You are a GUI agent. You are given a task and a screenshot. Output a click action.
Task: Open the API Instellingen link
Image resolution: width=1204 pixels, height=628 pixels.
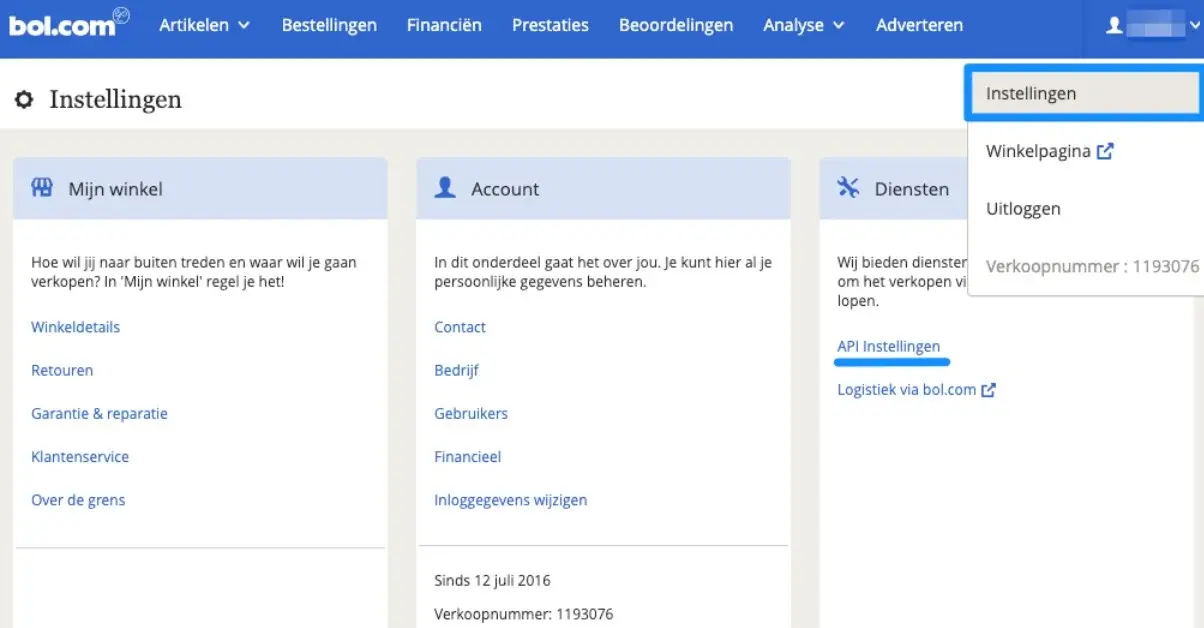click(x=889, y=347)
